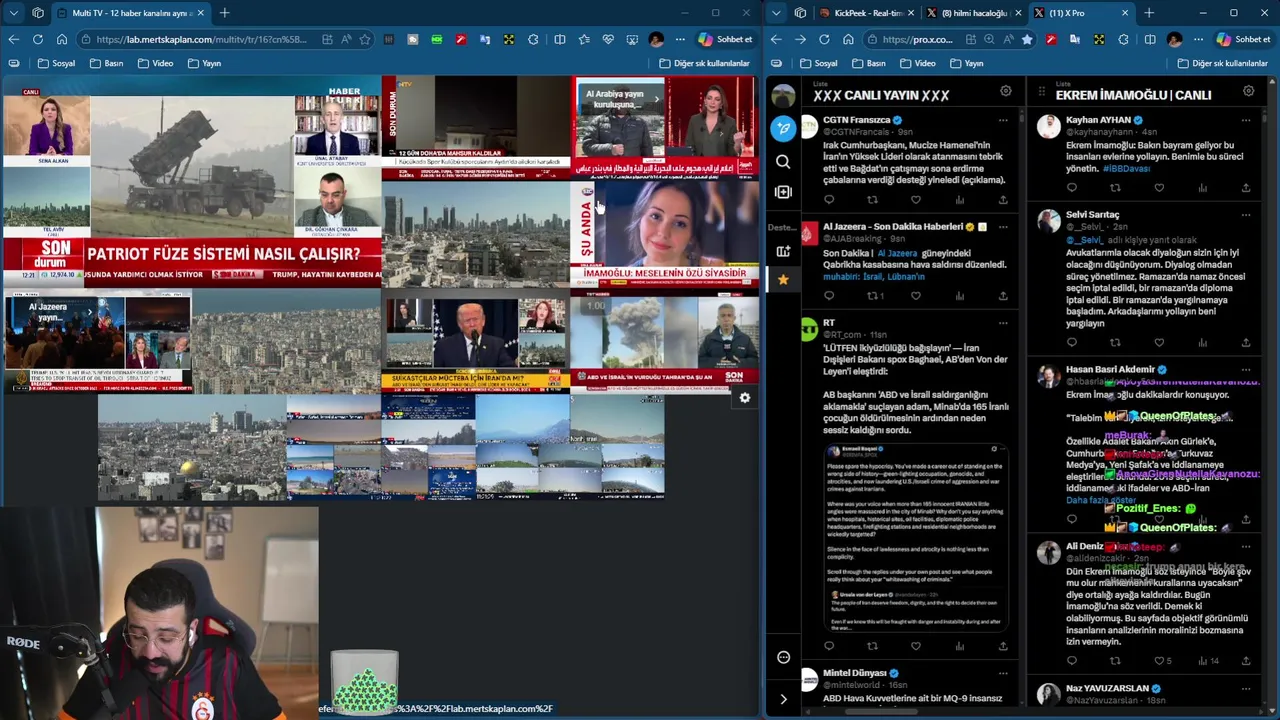The image size is (1280, 720).
Task: Select Patriot Füze Sistemi news video tile
Action: pos(191,180)
